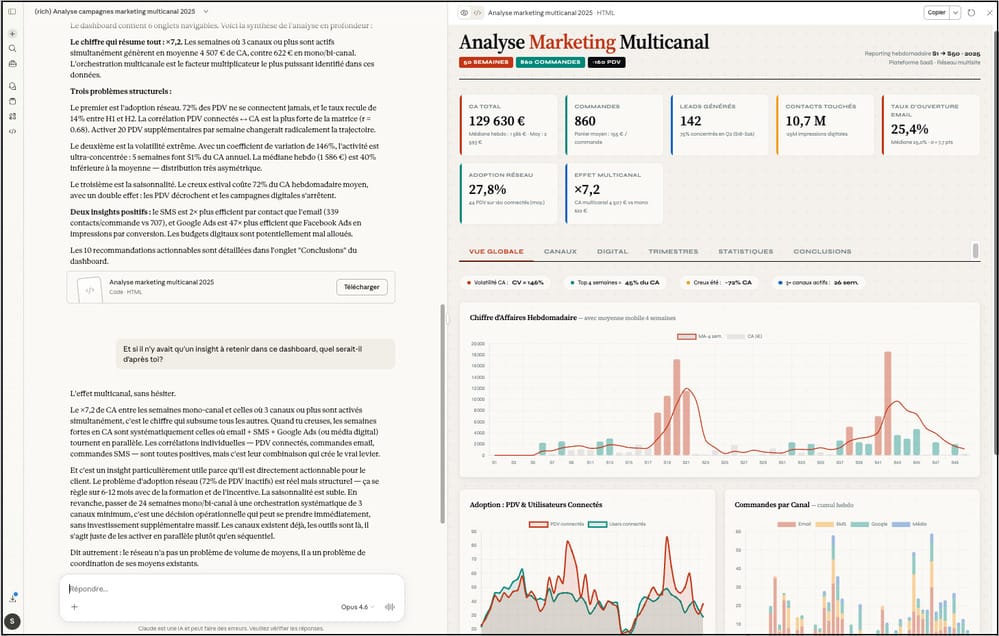Add attachment using the plus icon in composer

74,607
